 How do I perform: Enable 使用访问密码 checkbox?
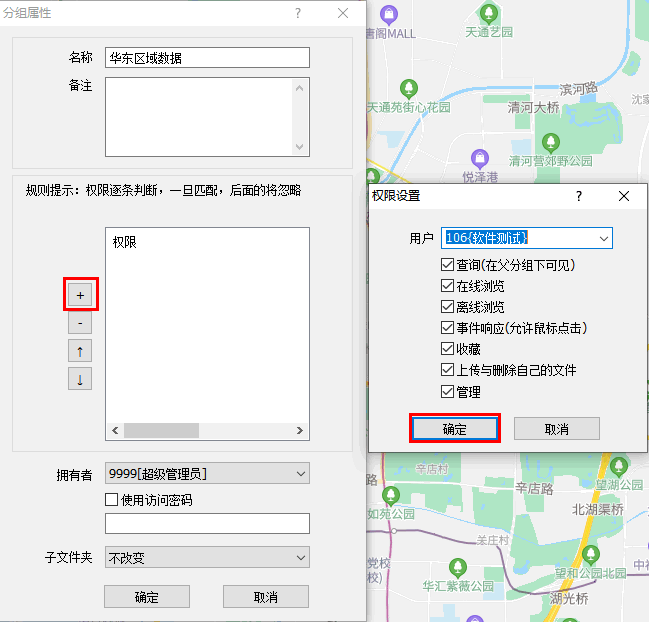click(x=112, y=500)
